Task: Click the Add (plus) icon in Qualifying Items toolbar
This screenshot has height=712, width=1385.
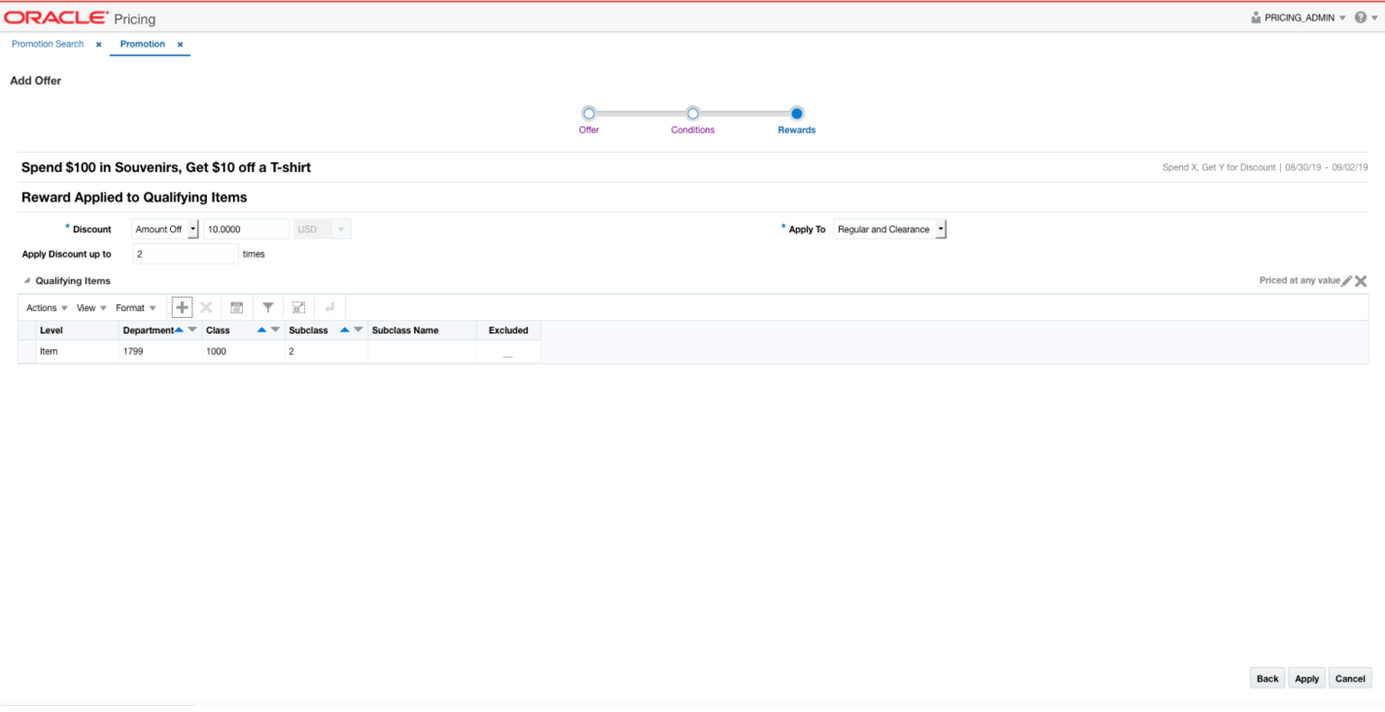Action: point(181,308)
